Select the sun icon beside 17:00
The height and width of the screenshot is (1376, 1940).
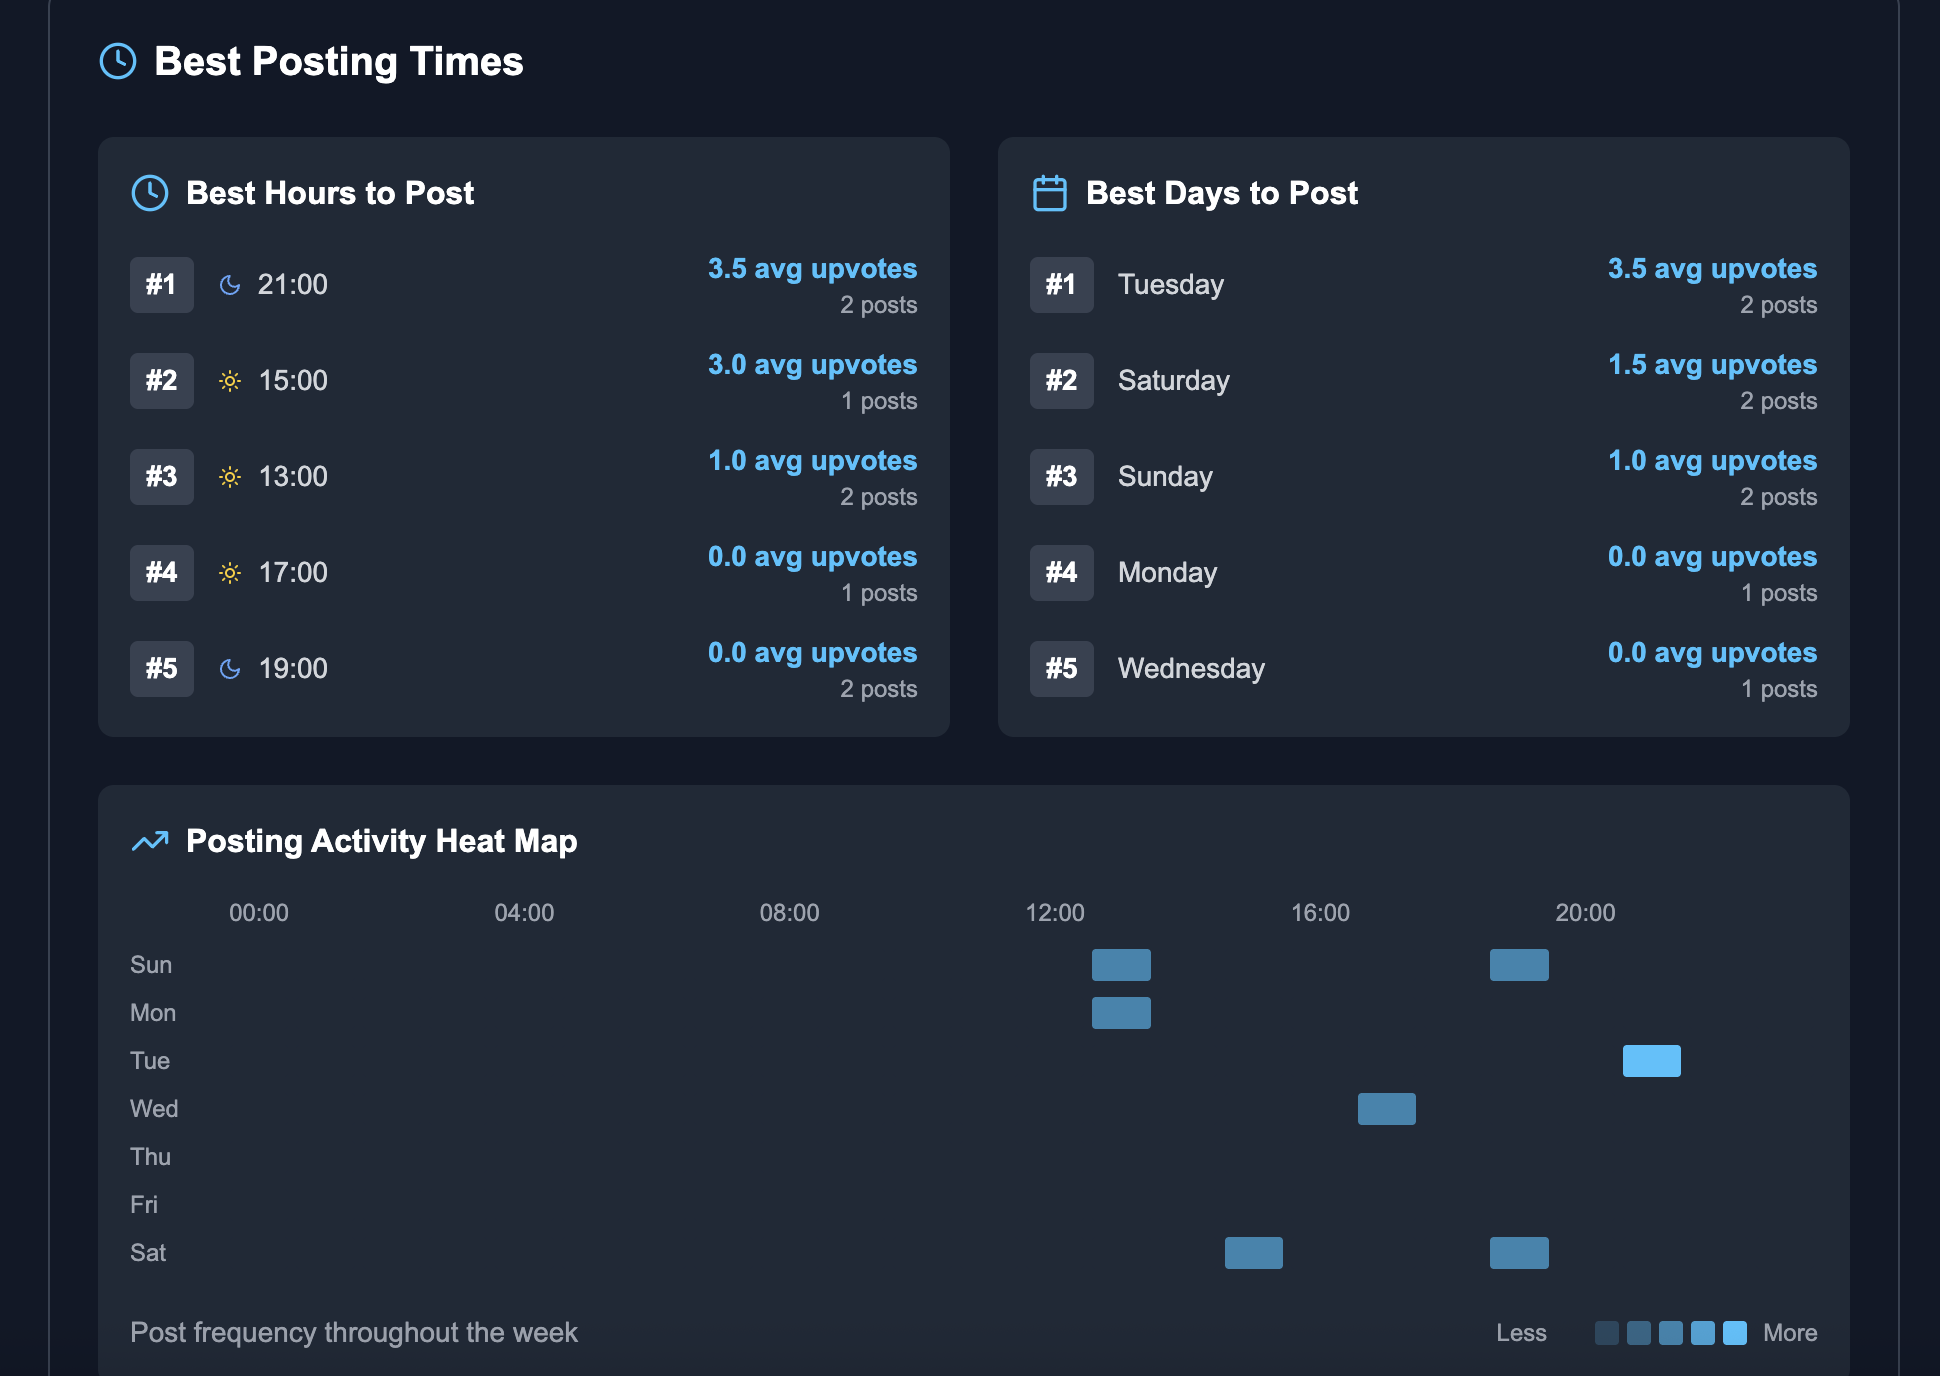click(x=230, y=573)
